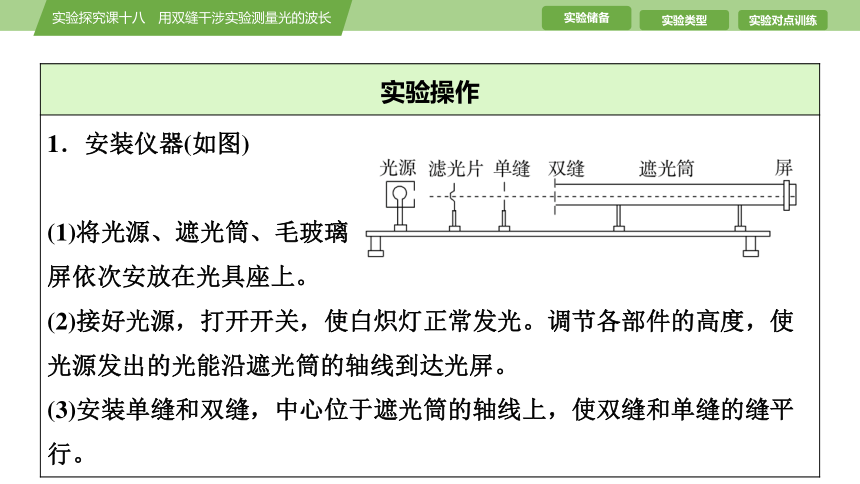Open the 实验储备 tab
The image size is (860, 484).
point(586,18)
